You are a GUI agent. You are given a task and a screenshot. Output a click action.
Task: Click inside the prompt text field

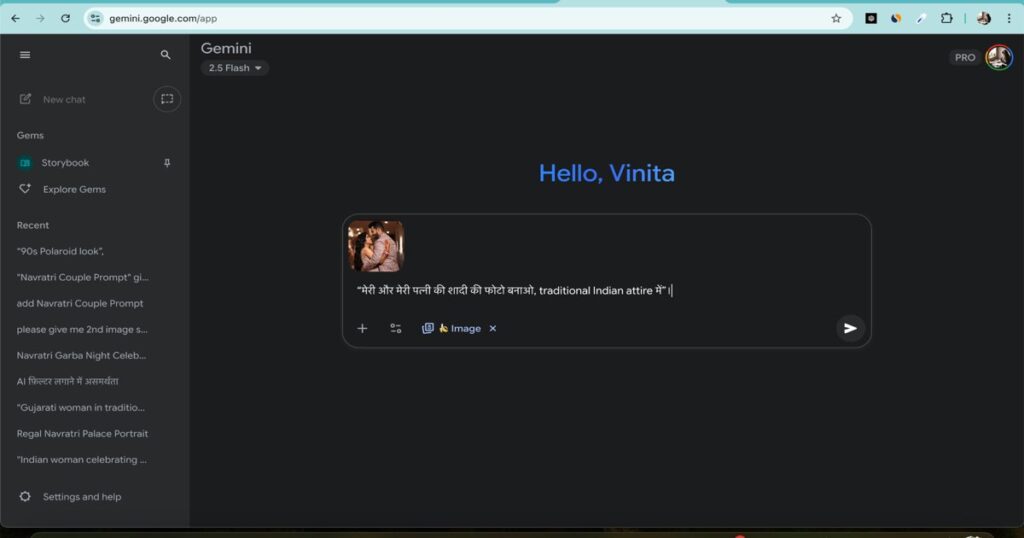pos(606,291)
